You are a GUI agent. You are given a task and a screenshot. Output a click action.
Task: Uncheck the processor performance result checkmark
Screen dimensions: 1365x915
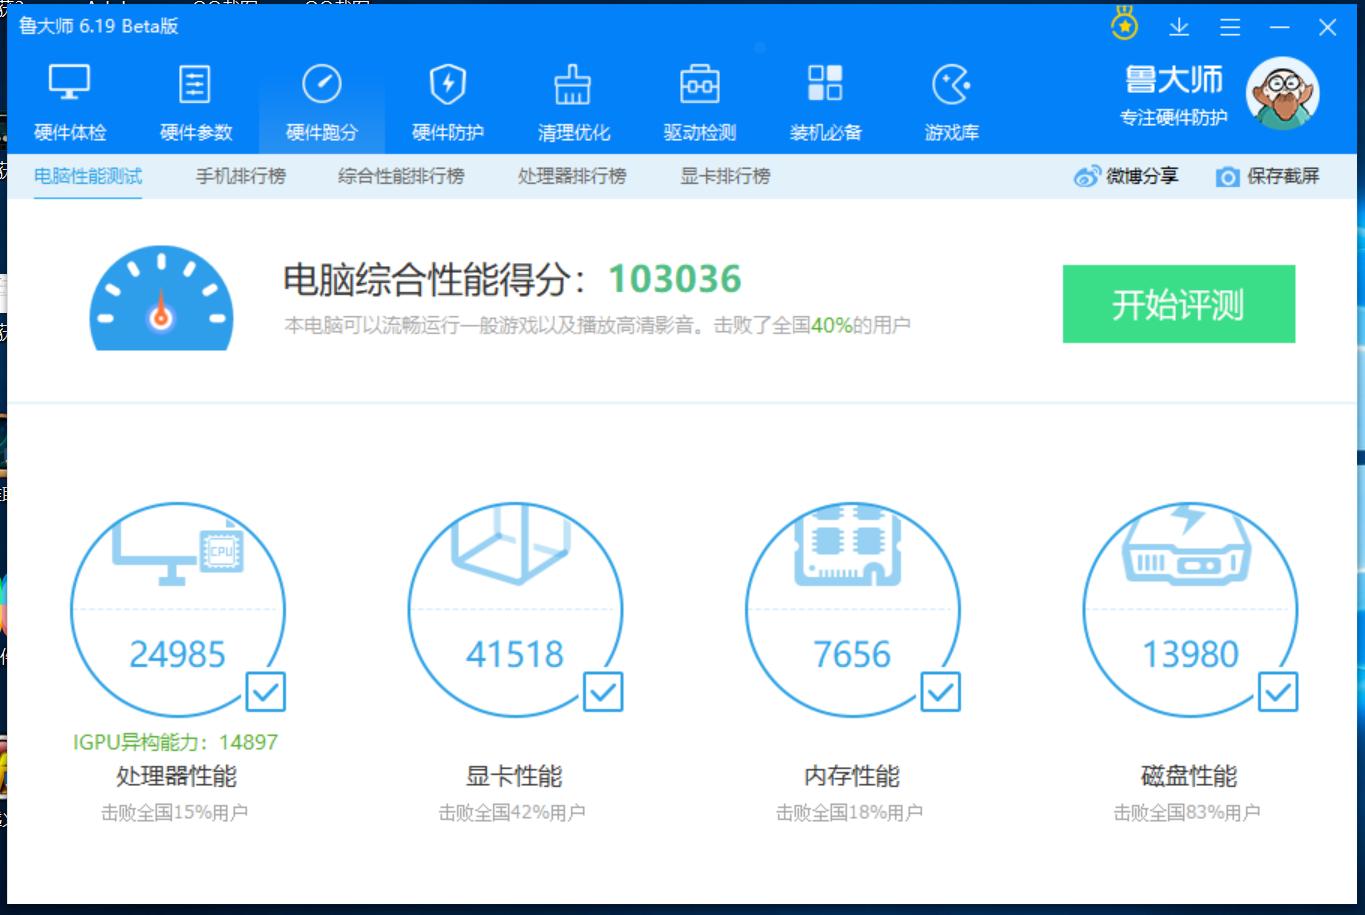265,691
